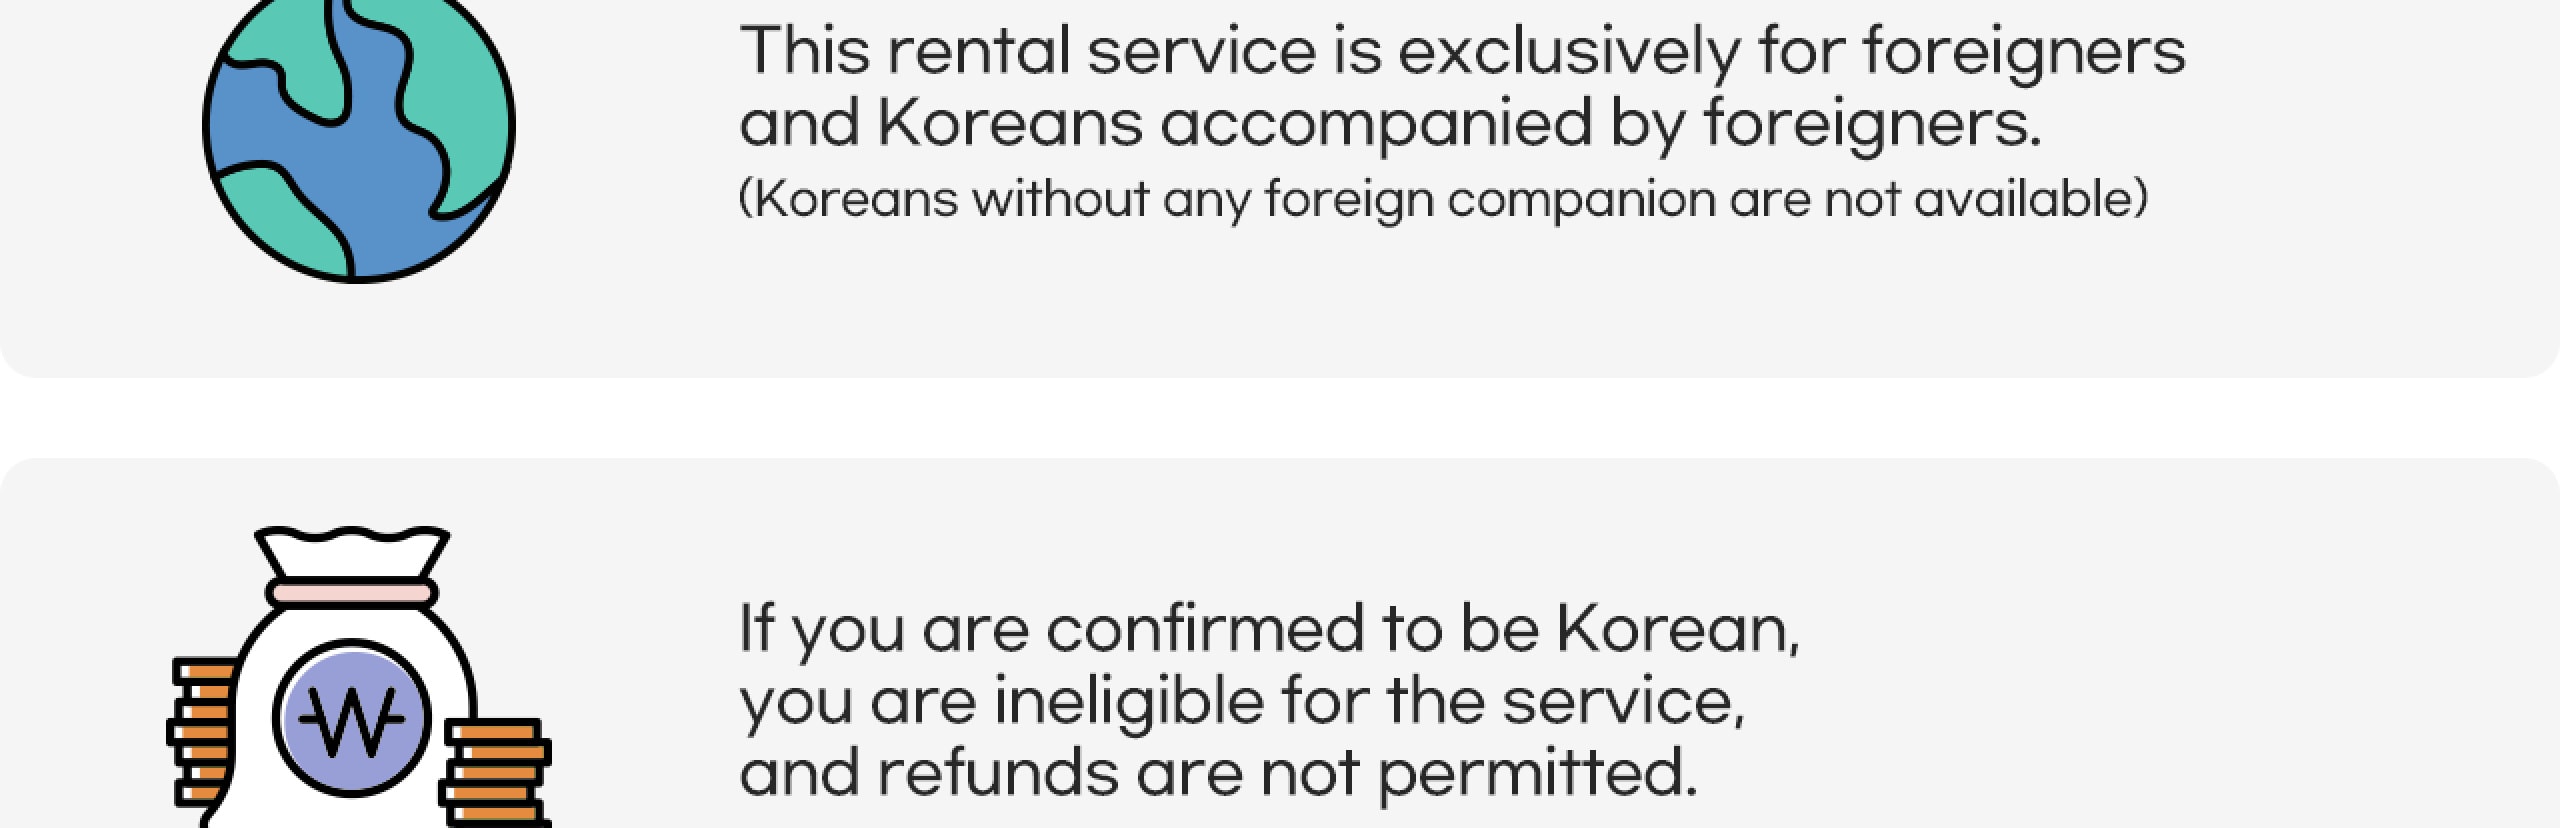
Task: Click the pink tie band on money bag
Action: pyautogui.click(x=351, y=593)
